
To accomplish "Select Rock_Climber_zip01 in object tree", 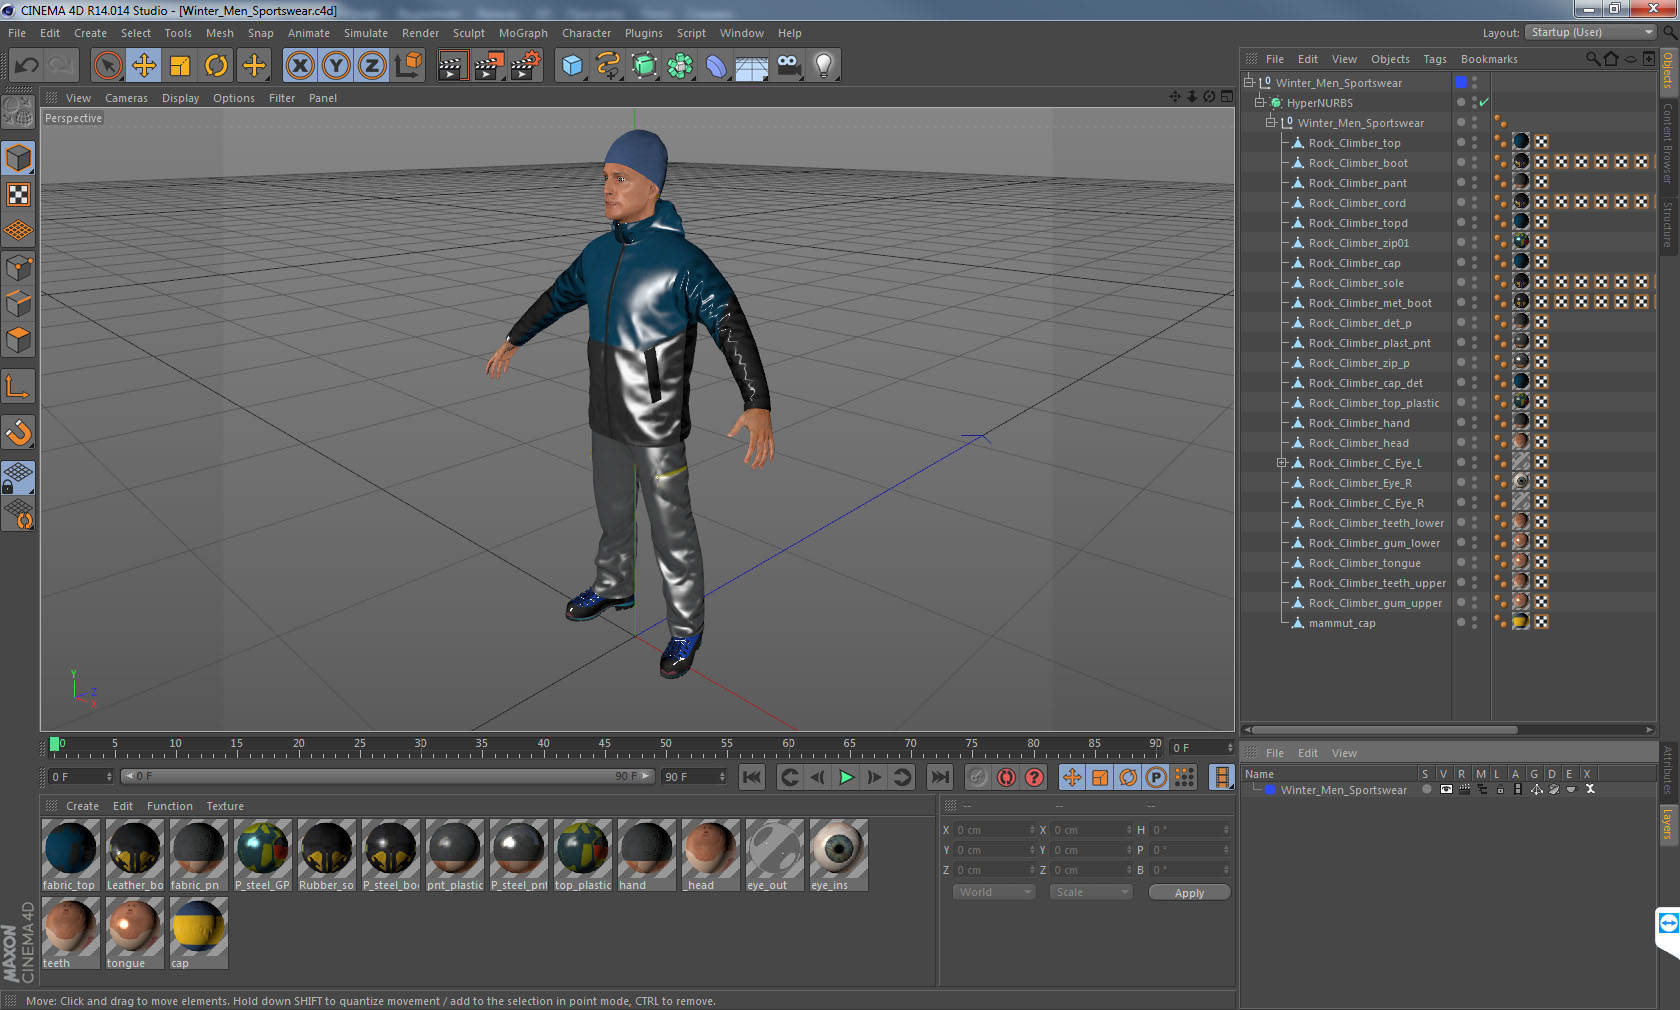I will tap(1358, 243).
